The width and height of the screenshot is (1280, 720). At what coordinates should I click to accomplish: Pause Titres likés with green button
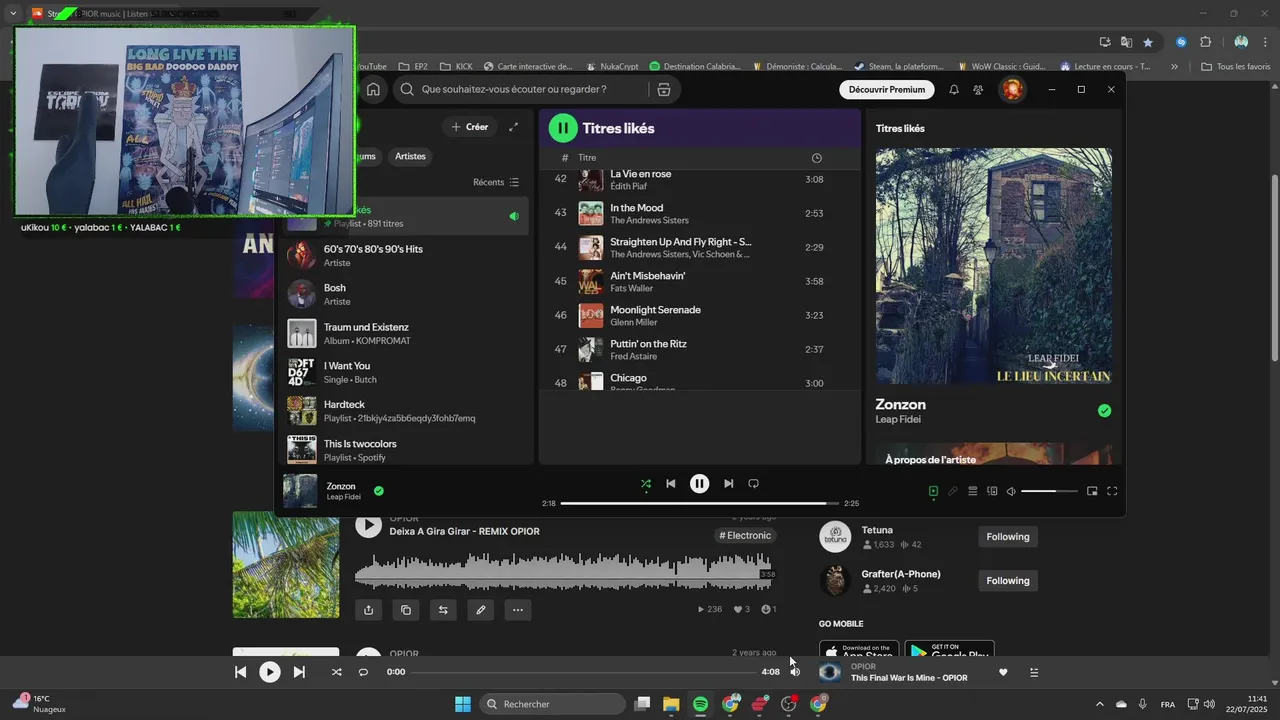tap(563, 128)
